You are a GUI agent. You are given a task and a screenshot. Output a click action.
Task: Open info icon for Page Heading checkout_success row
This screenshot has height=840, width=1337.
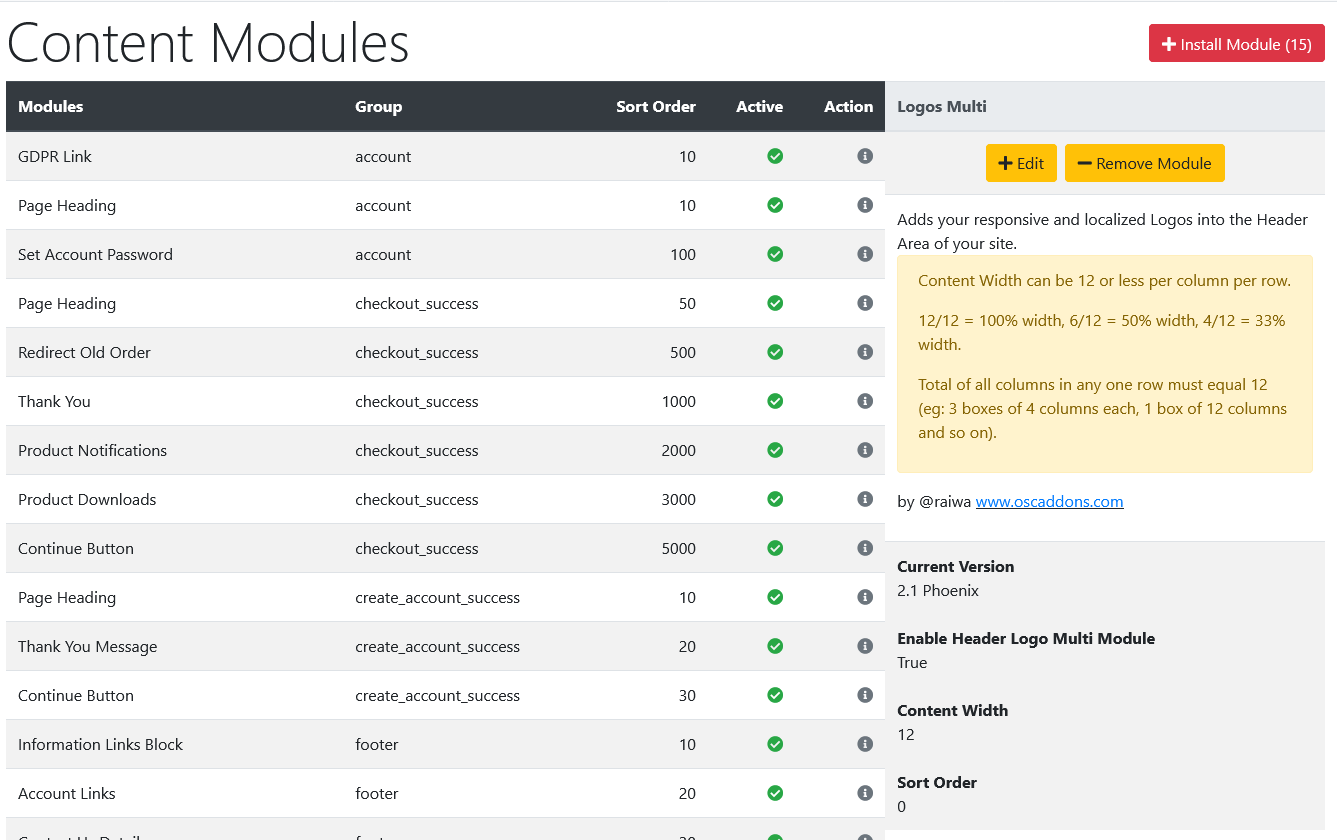(865, 303)
